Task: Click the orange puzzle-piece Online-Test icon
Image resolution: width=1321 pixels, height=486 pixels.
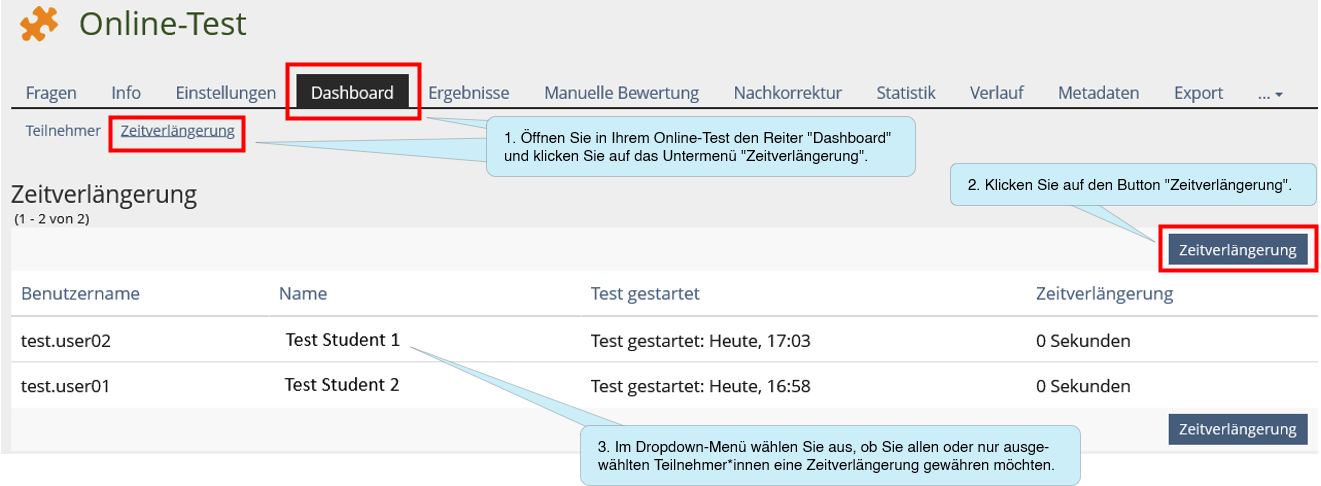Action: click(x=39, y=24)
